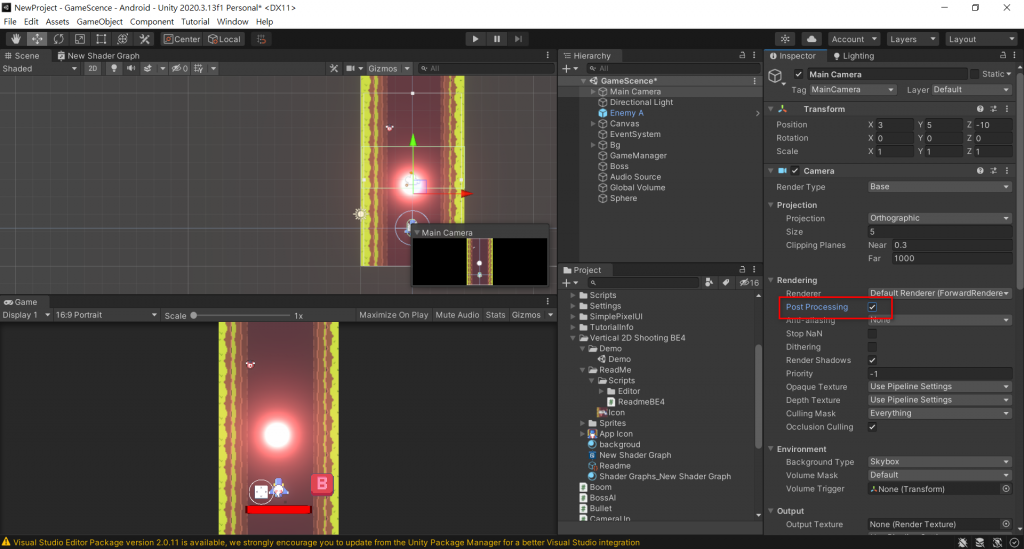
Task: Open Camera component context menu
Action: (x=1006, y=171)
